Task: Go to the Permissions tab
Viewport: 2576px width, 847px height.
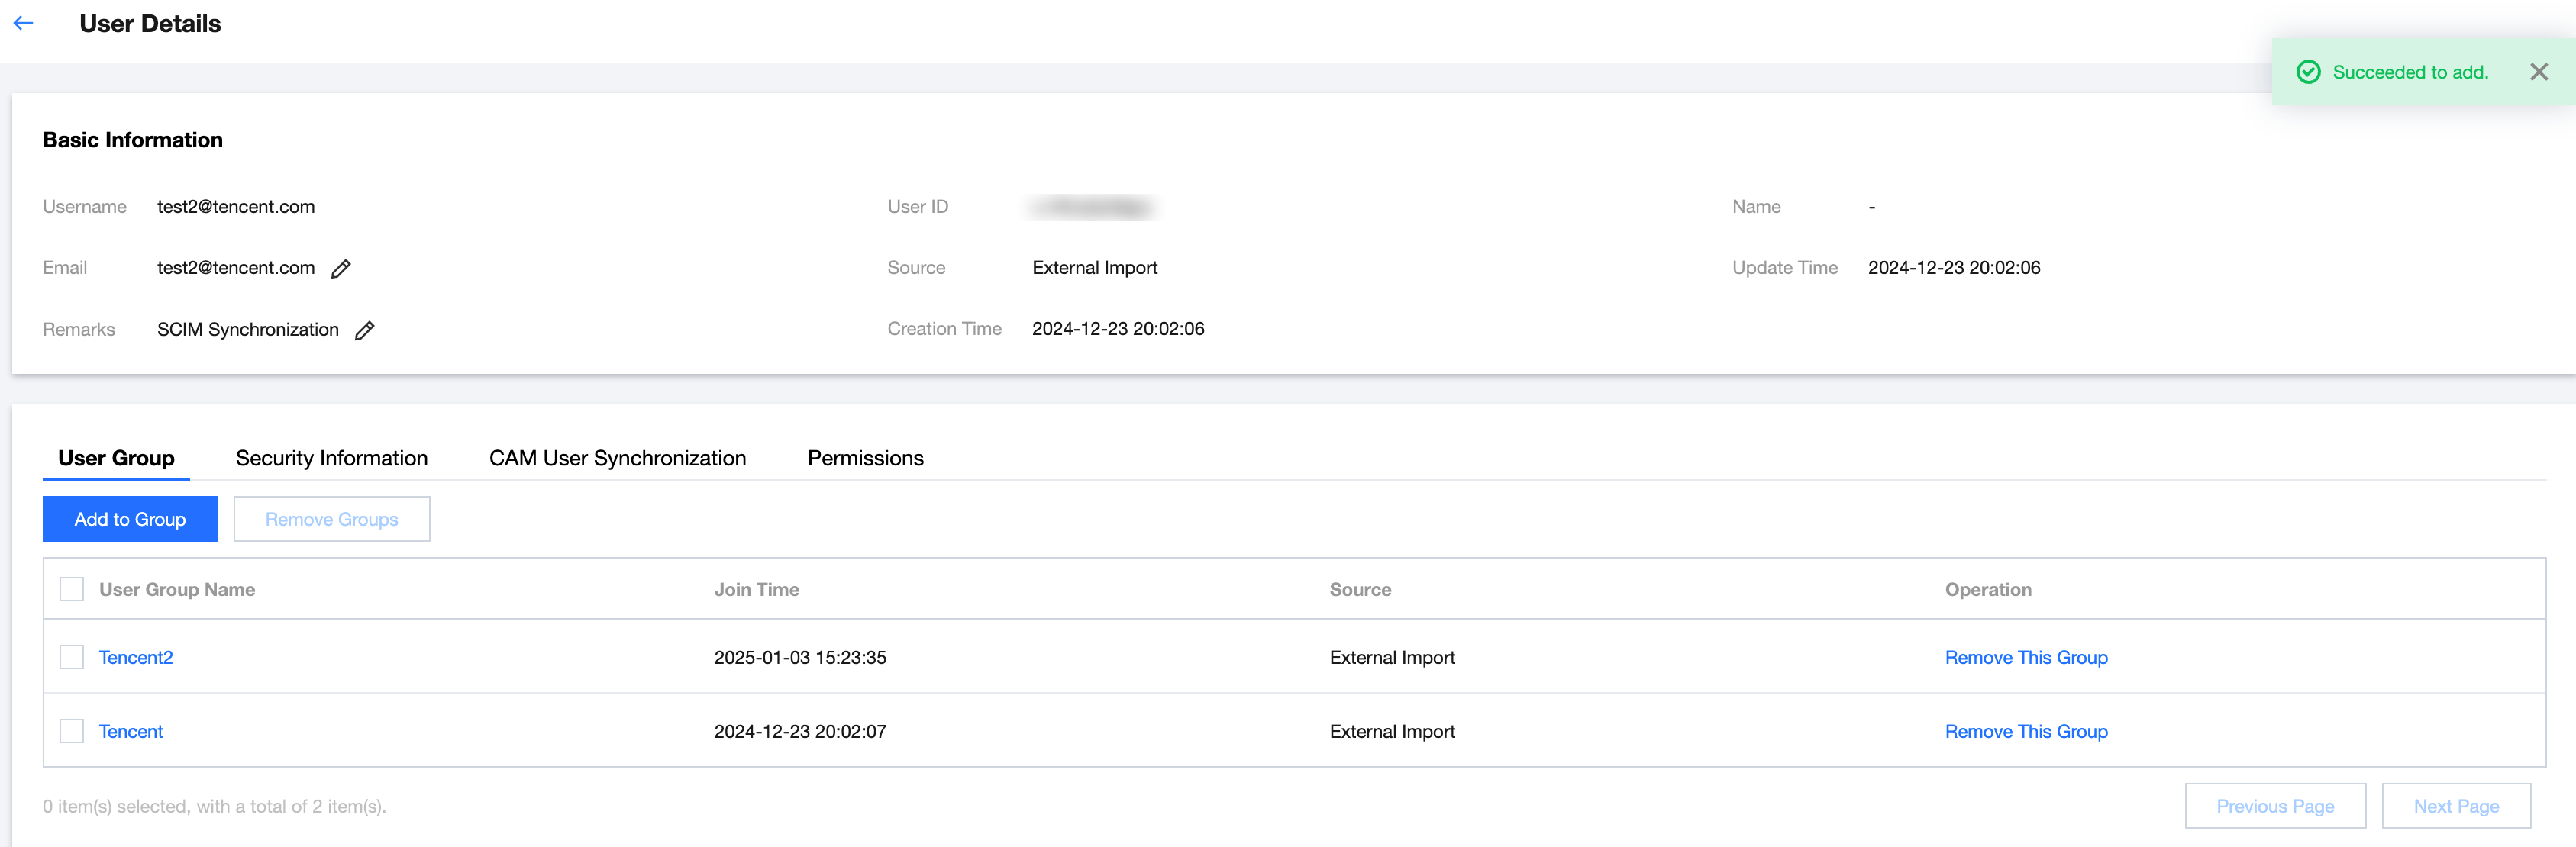Action: pyautogui.click(x=865, y=458)
